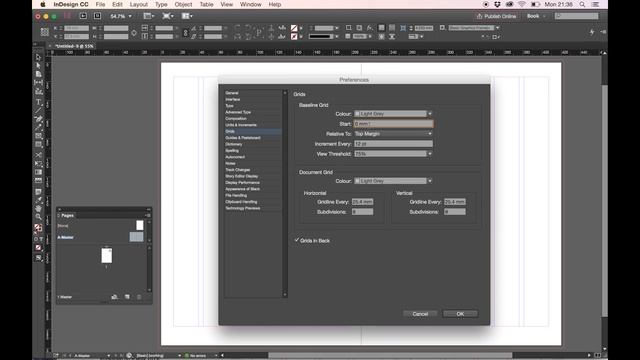Screen dimensions: 640x360
Task: Select the Zoom tool
Action: pyautogui.click(x=38, y=217)
